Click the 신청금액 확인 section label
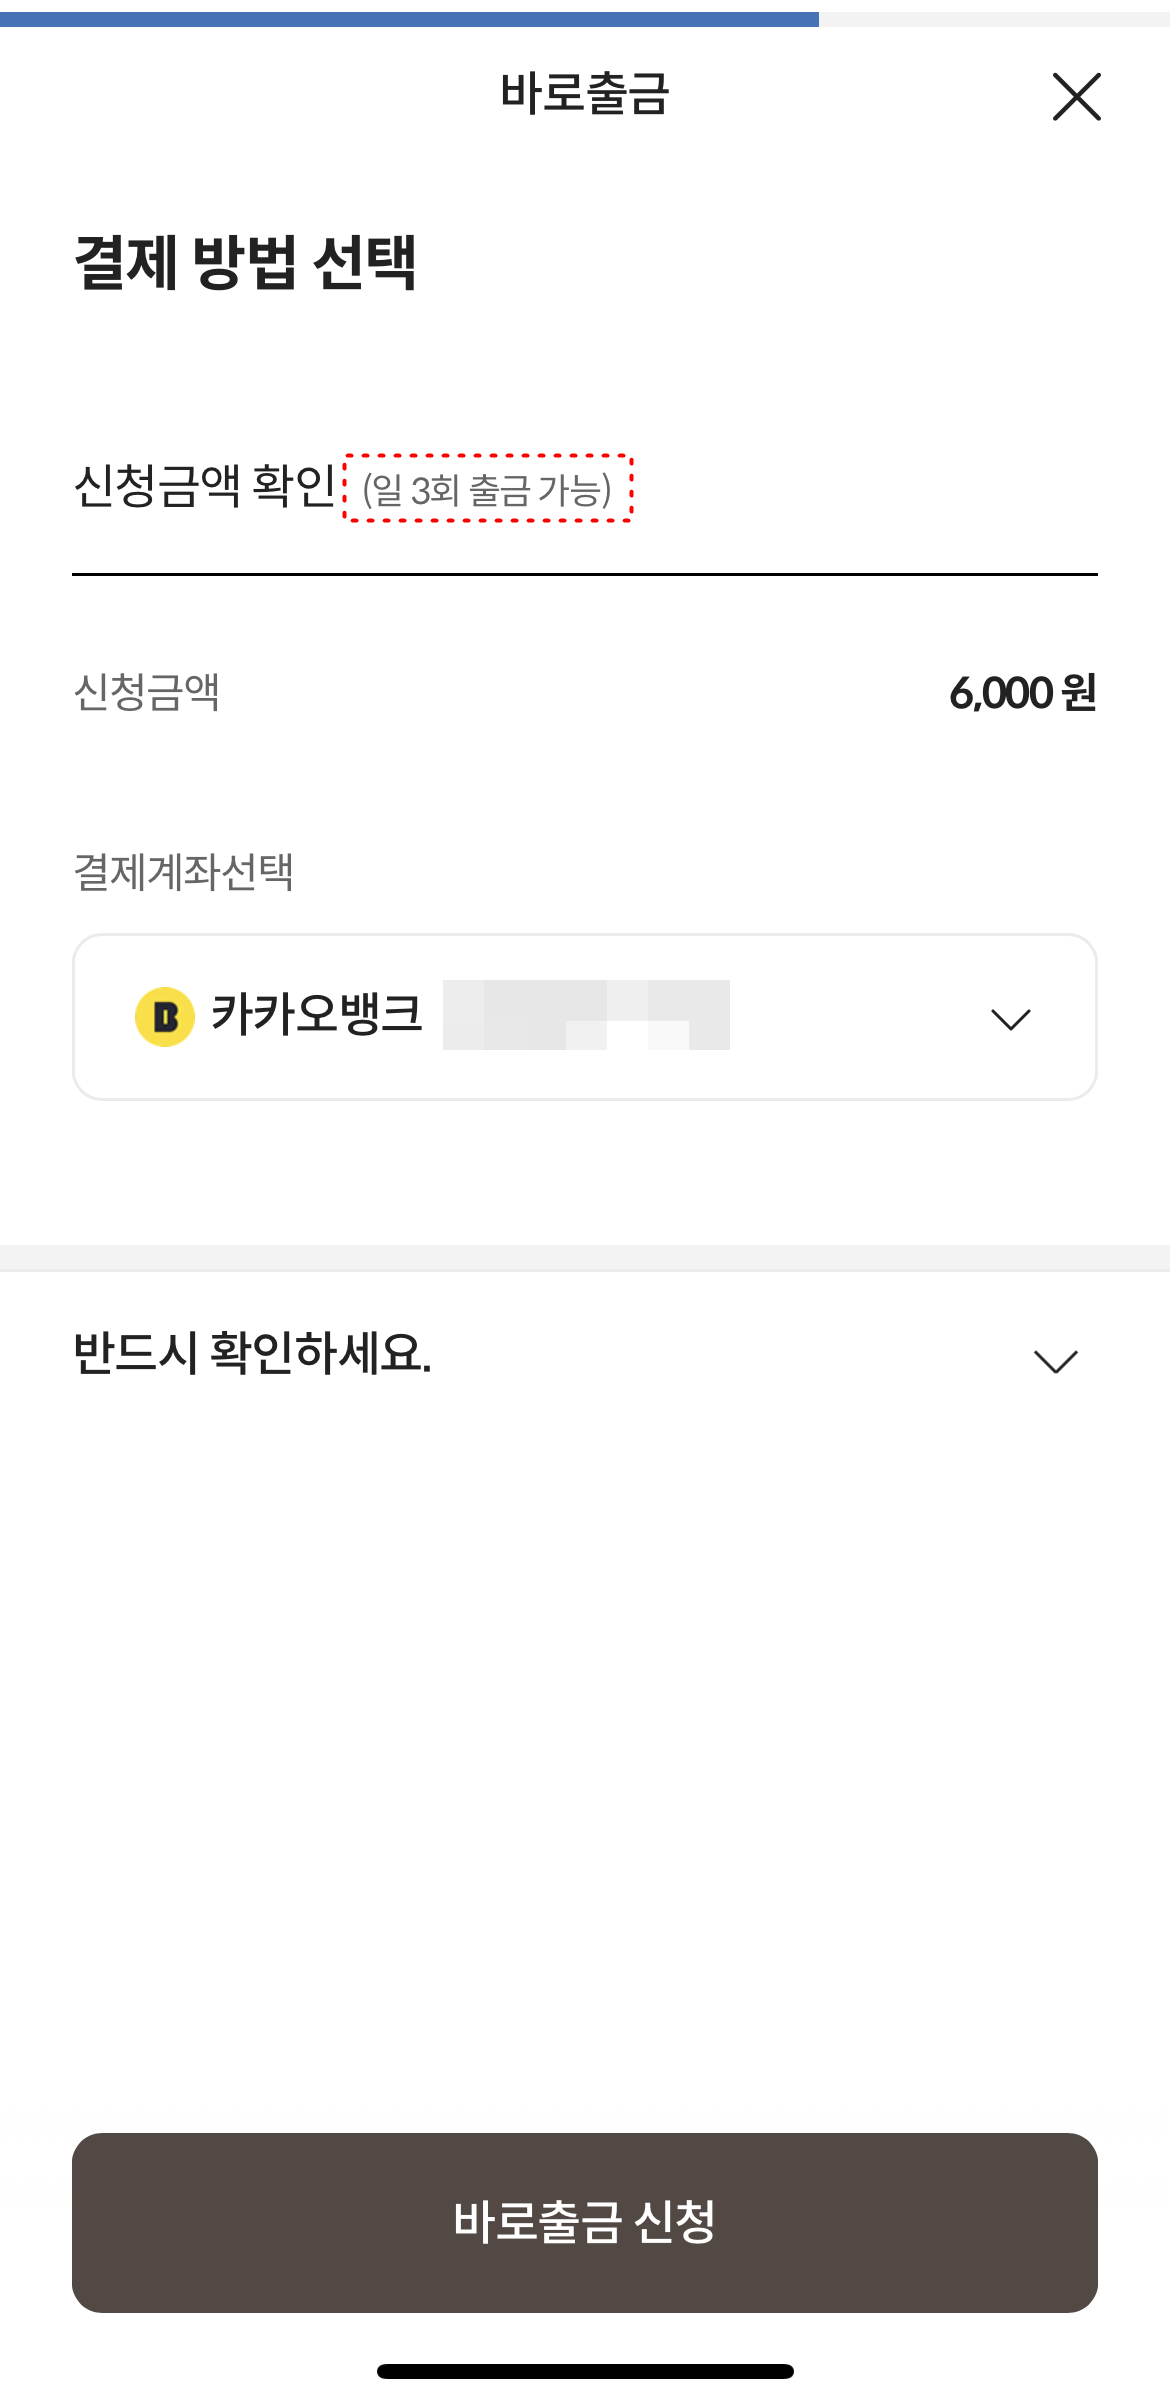 (x=200, y=487)
